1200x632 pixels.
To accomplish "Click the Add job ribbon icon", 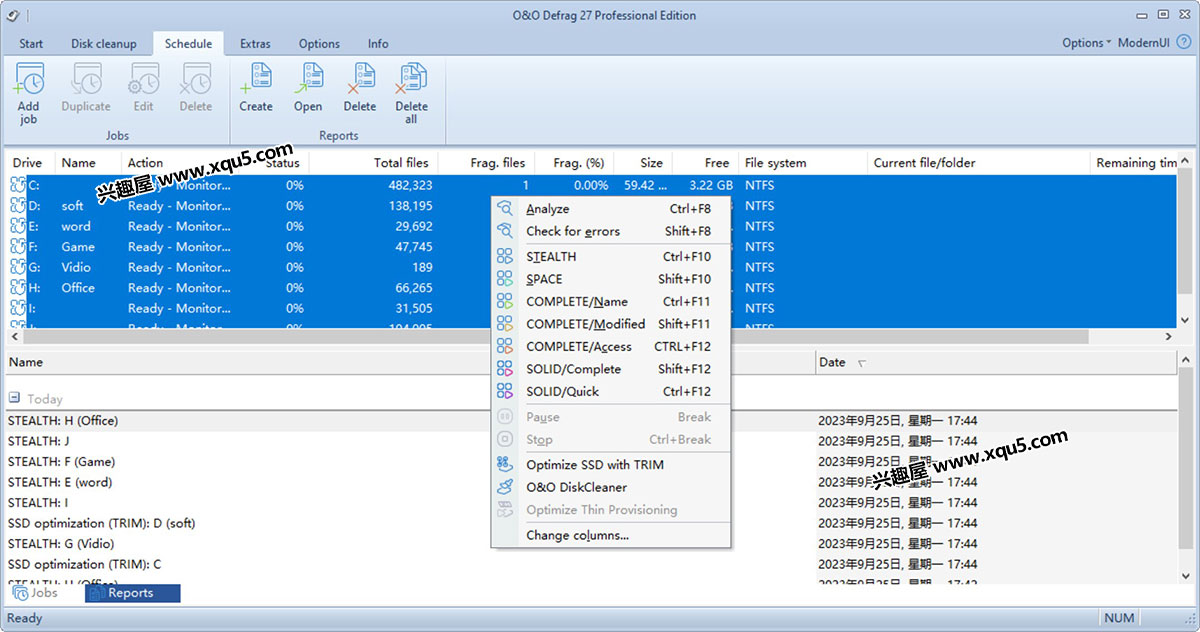I will (x=29, y=80).
